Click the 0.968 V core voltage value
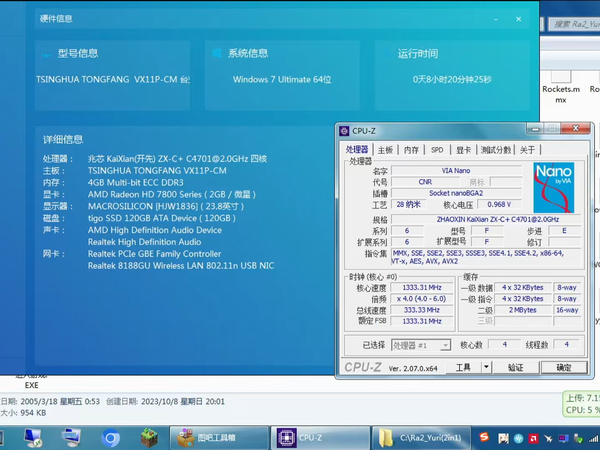 499,204
